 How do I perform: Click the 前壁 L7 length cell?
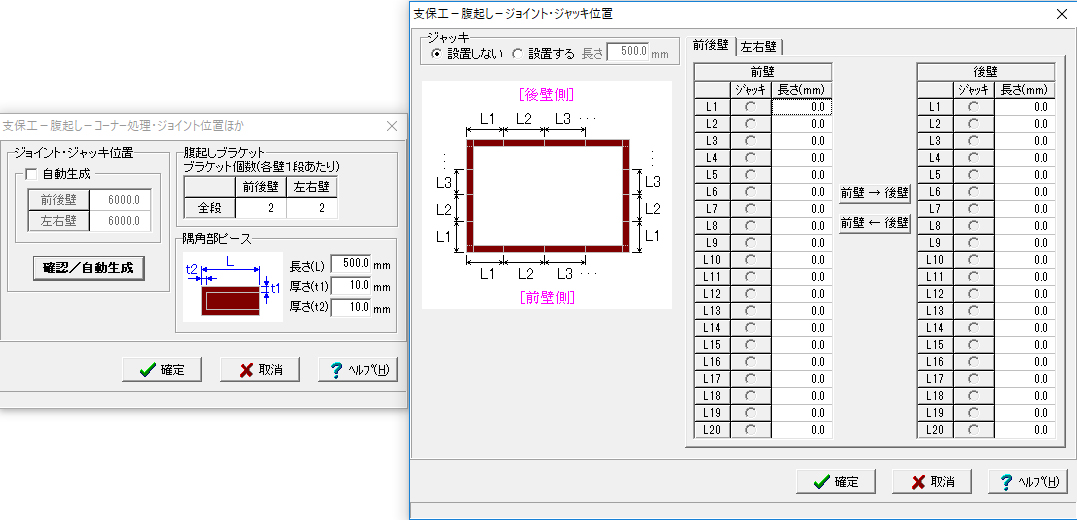pos(802,209)
